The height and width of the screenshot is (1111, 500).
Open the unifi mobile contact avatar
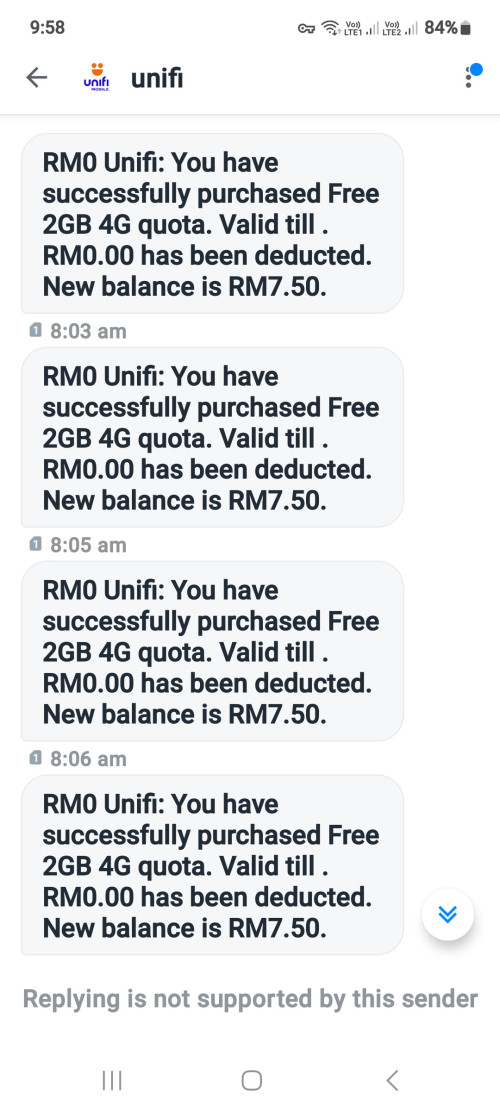96,78
